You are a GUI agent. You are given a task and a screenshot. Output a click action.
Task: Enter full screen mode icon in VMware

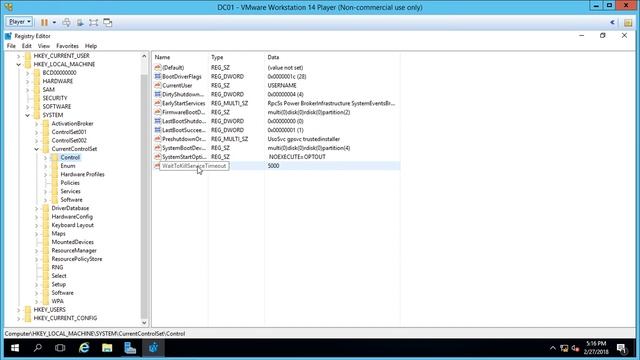[x=93, y=22]
